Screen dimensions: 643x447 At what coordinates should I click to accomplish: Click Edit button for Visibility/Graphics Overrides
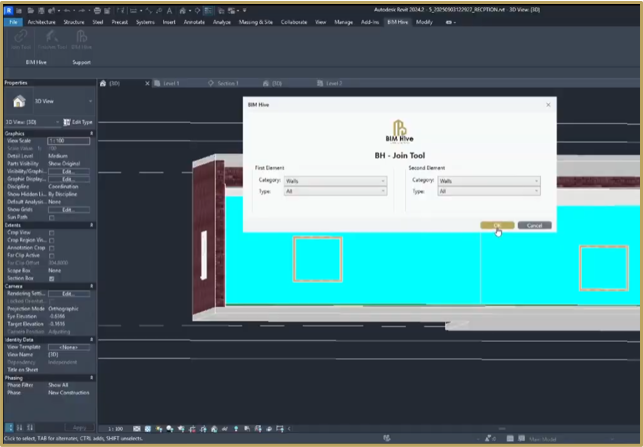pyautogui.click(x=68, y=171)
